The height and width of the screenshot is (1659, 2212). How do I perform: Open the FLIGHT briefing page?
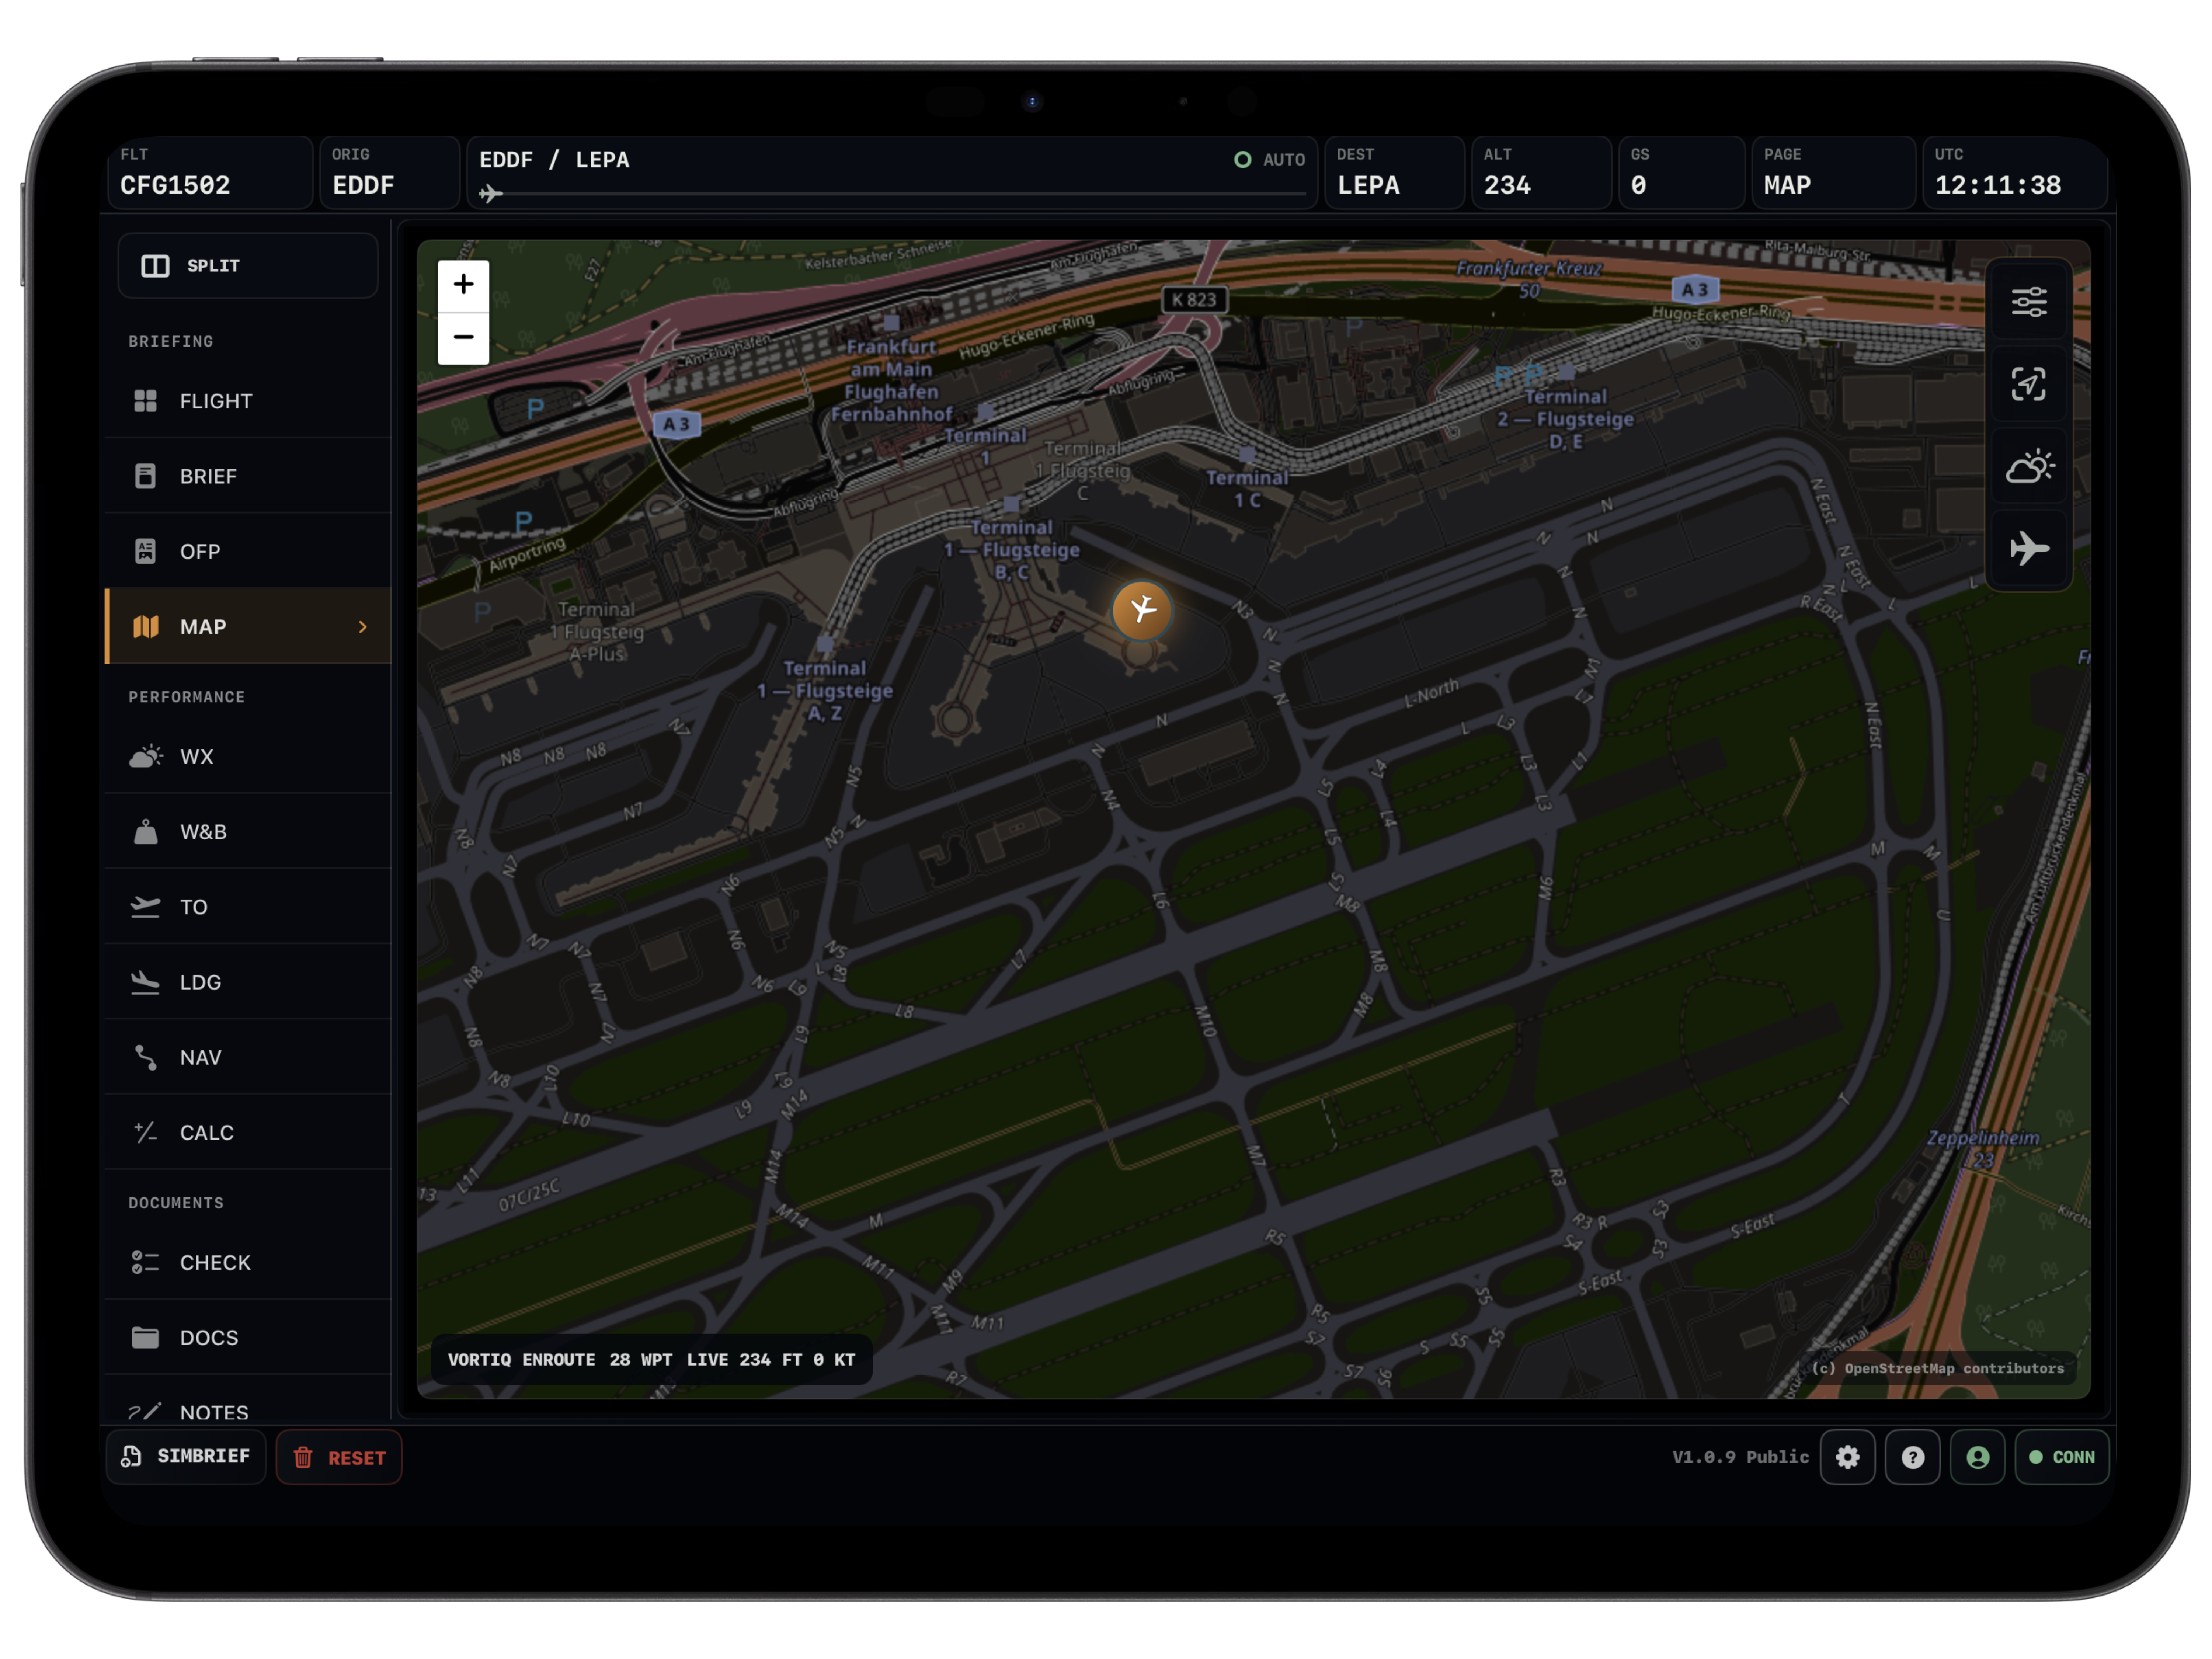tap(248, 401)
